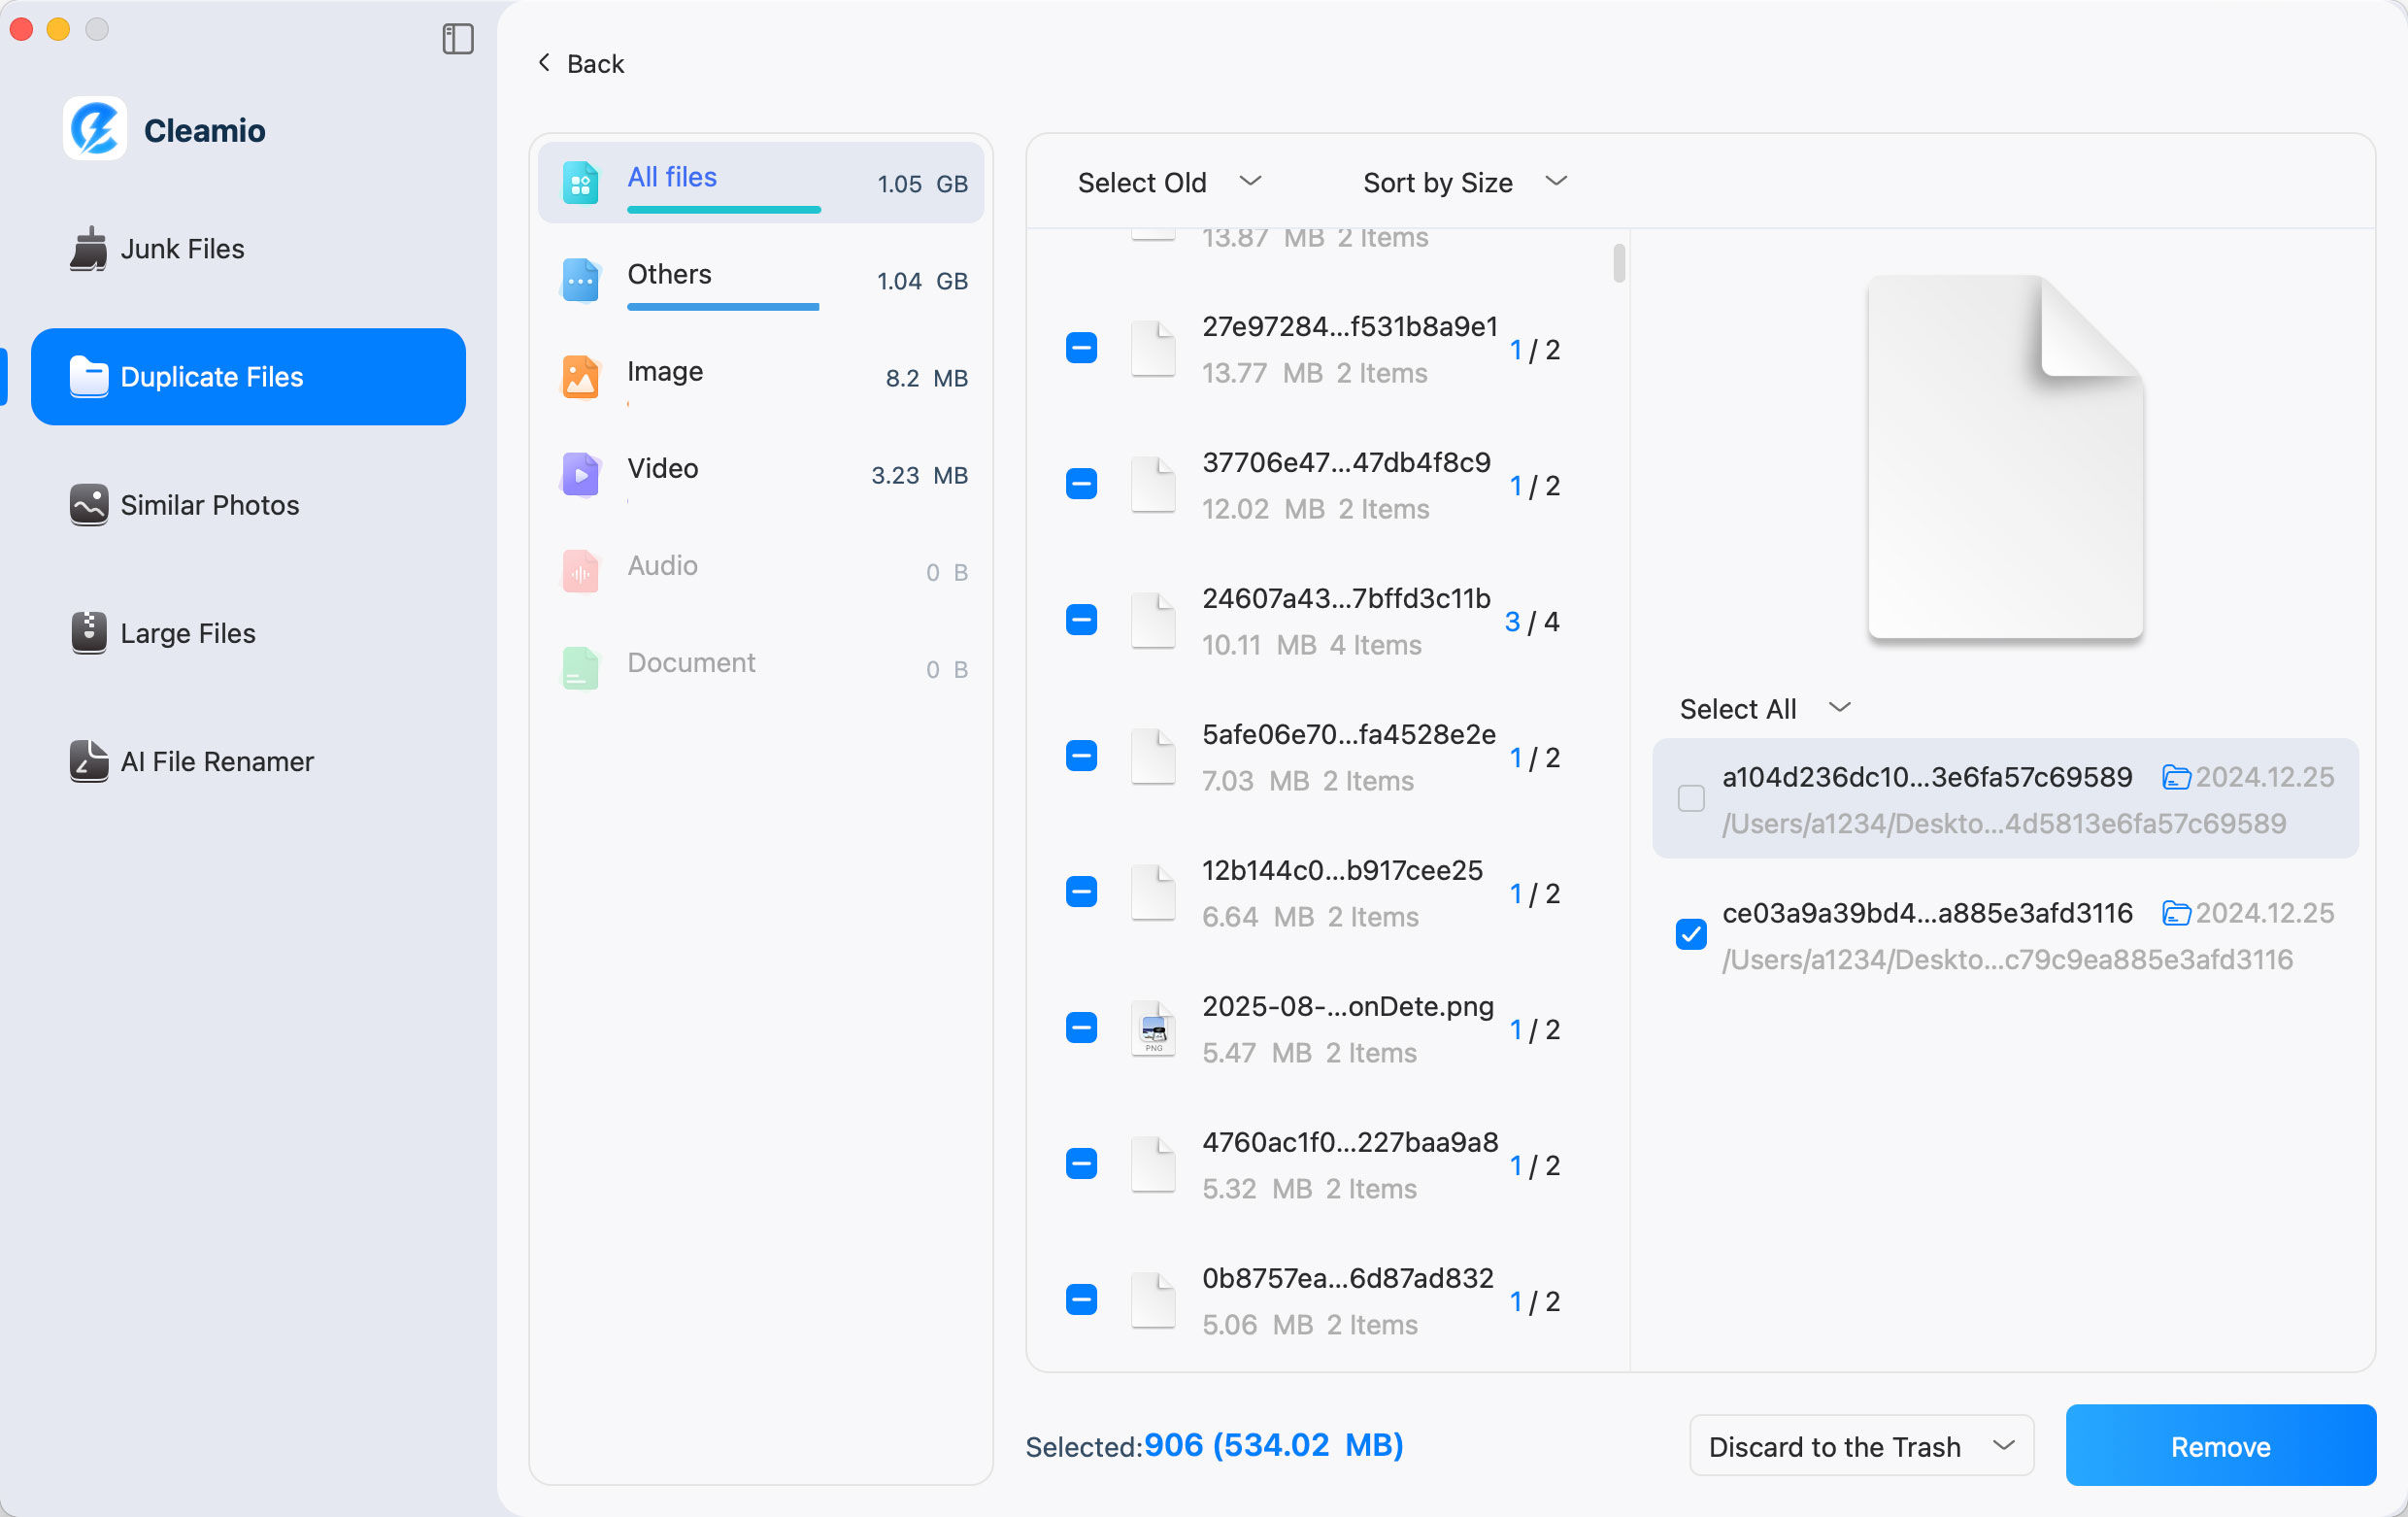Open the Select Old dropdown
2408x1517 pixels.
coord(1167,182)
